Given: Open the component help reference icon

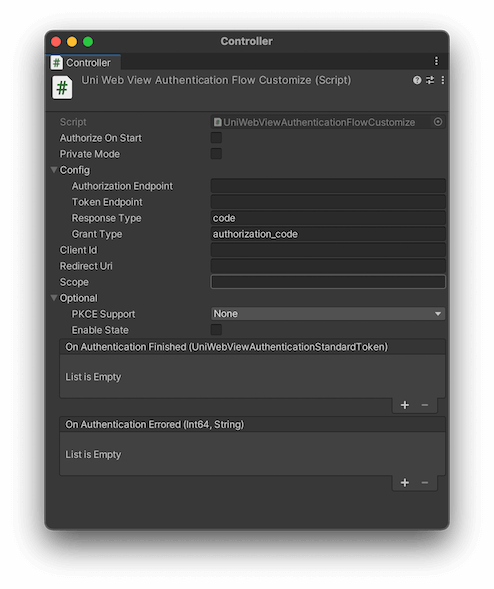Looking at the screenshot, I should [x=417, y=80].
